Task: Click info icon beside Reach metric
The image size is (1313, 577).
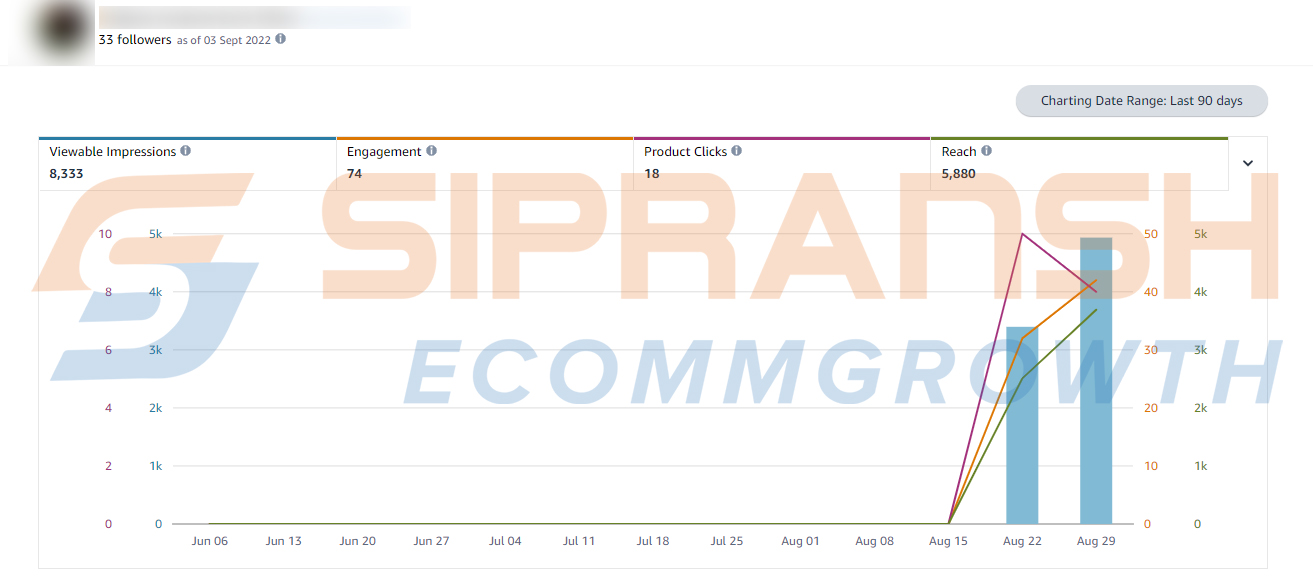Action: [x=987, y=151]
